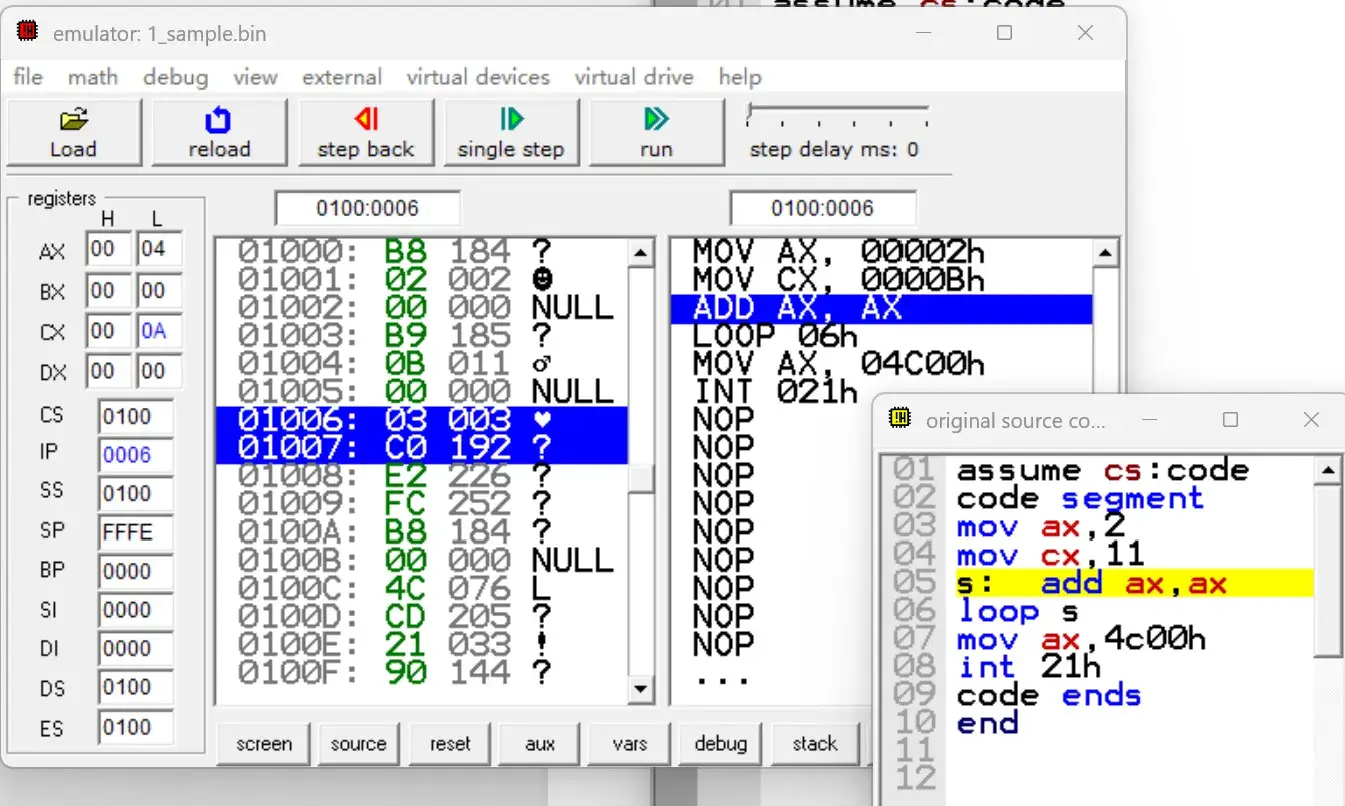Click the stack button
The image size is (1345, 806).
coord(814,744)
